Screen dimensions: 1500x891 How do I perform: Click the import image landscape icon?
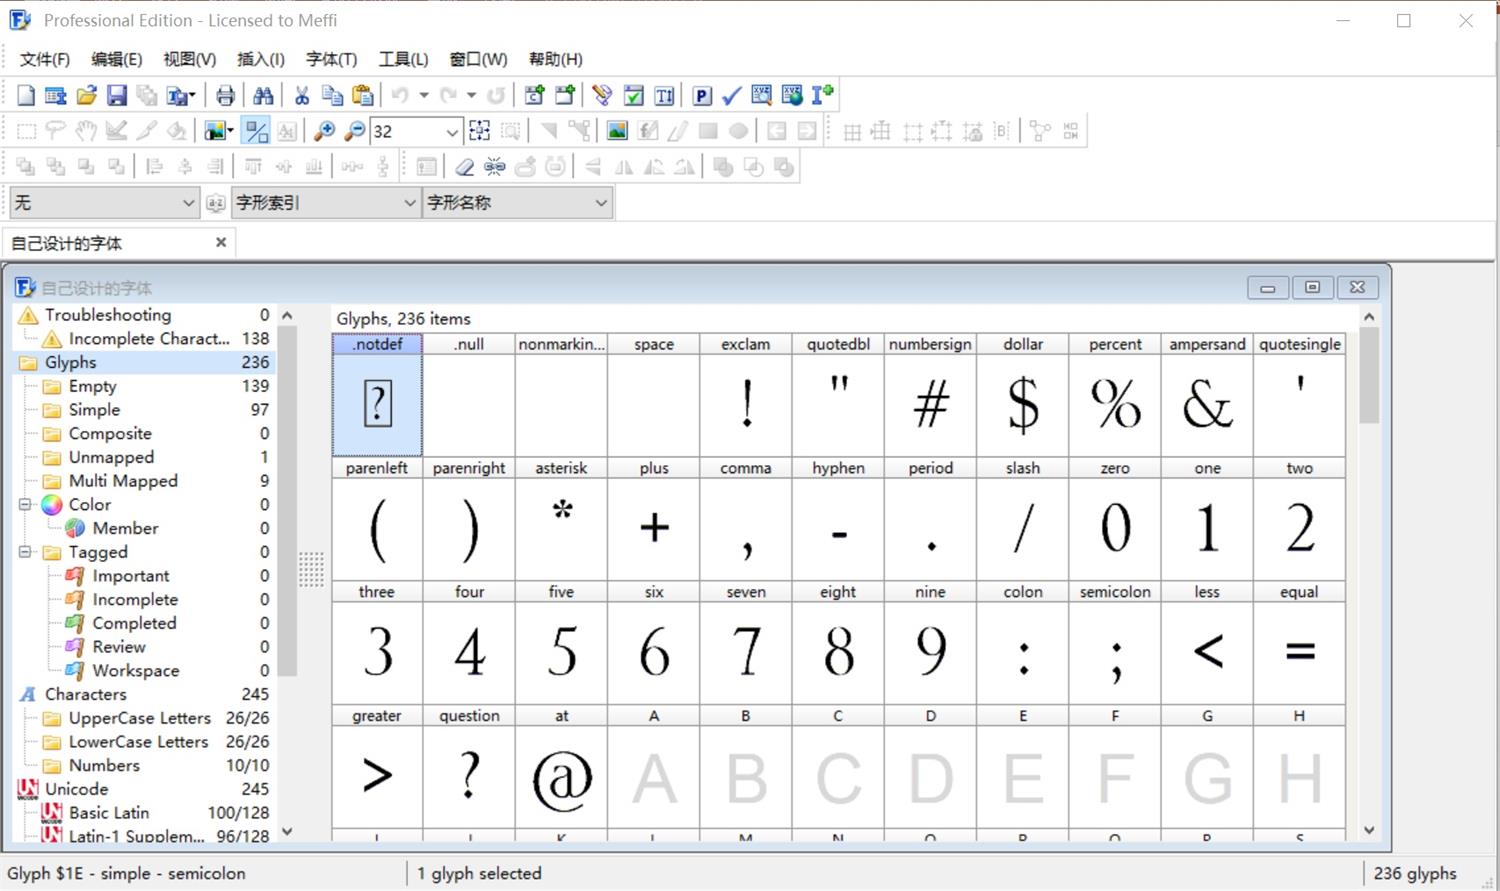pos(617,131)
